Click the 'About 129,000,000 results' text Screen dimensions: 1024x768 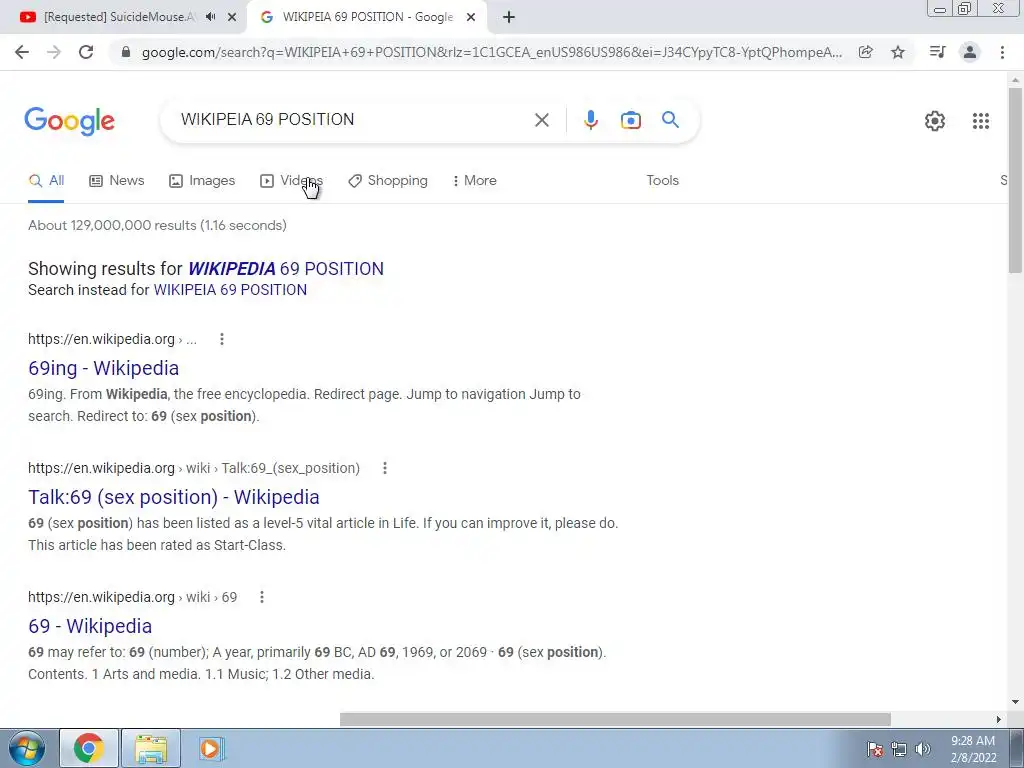(157, 225)
